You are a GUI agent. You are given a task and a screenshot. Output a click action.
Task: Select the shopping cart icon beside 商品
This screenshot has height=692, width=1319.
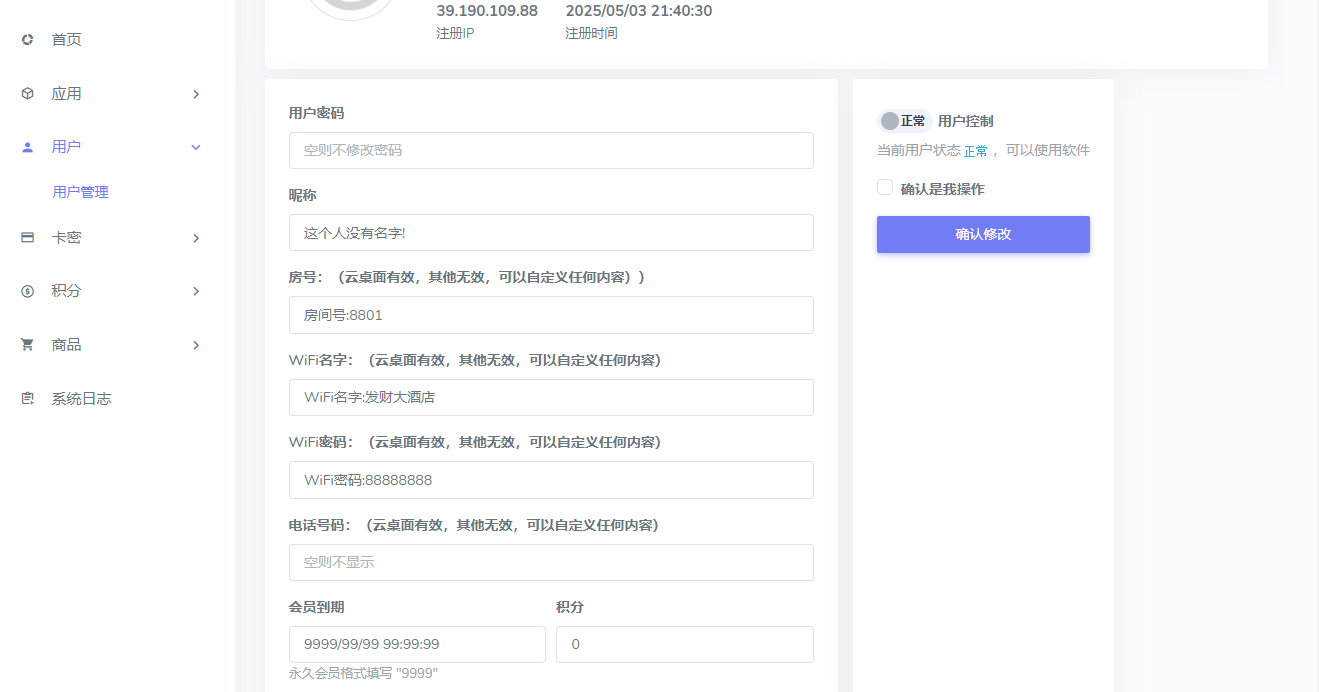(x=25, y=344)
